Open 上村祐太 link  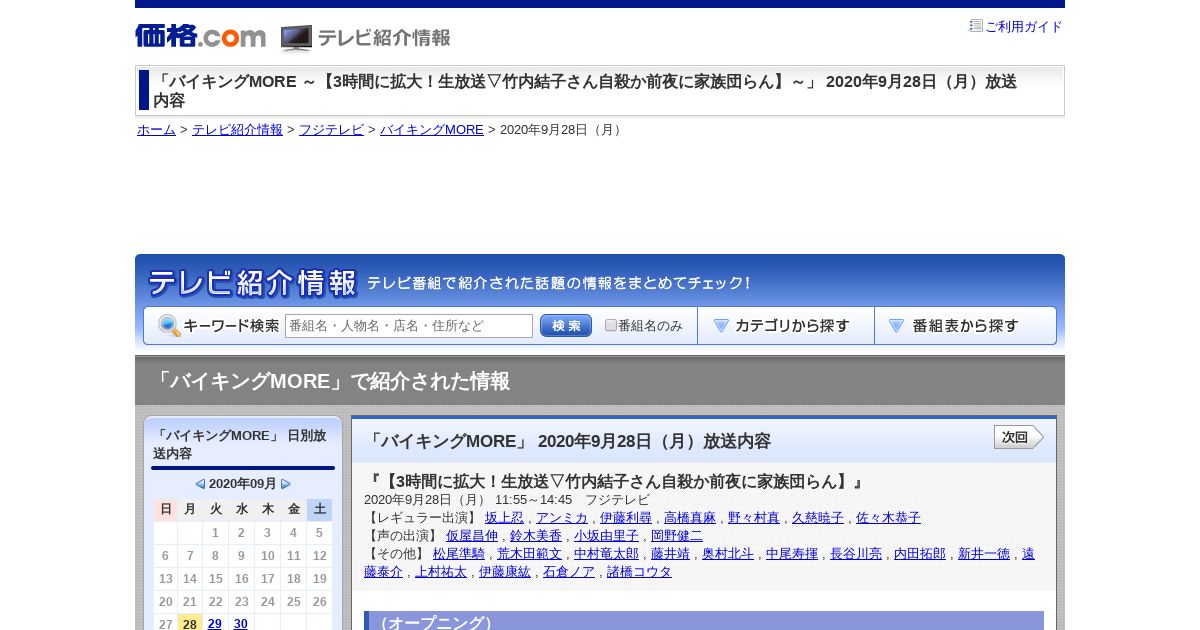[x=441, y=572]
